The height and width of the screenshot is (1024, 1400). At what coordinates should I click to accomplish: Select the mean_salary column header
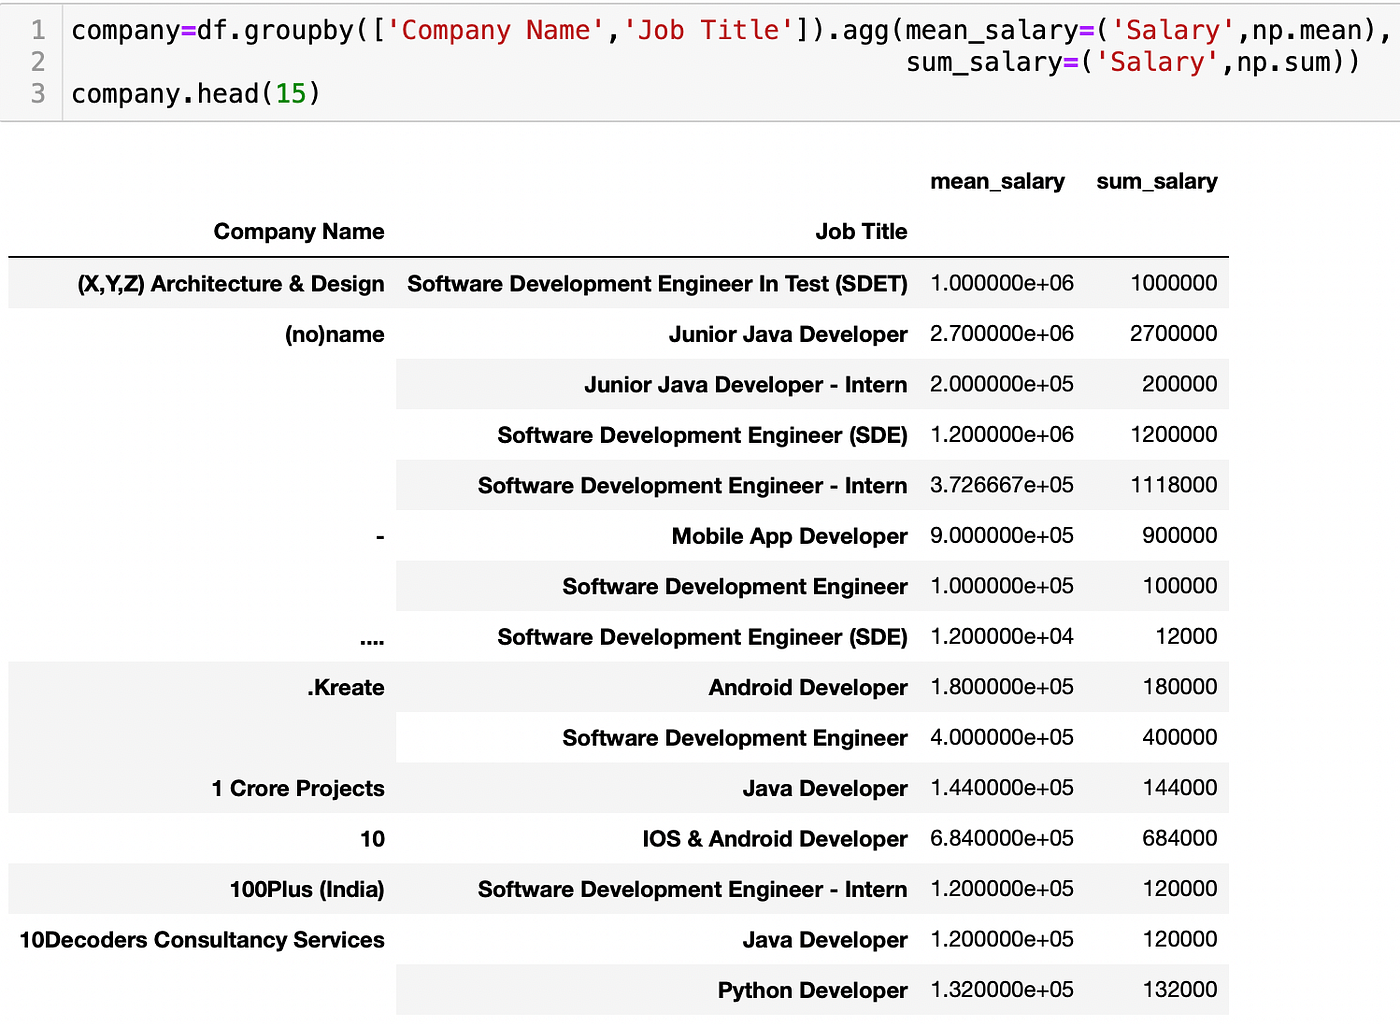tap(997, 182)
